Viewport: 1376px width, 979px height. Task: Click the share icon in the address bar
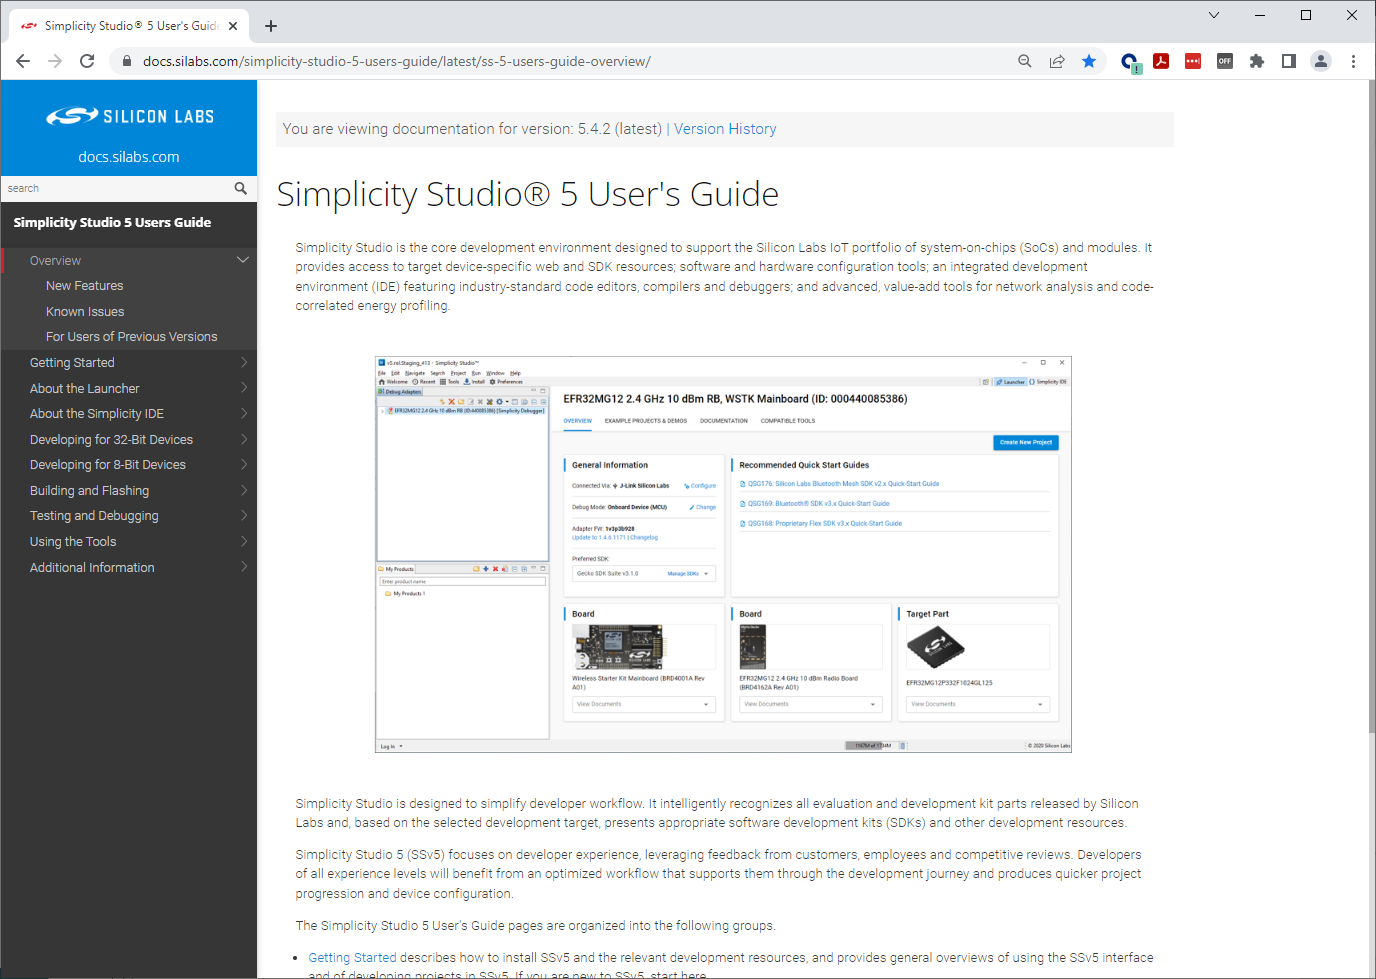[x=1057, y=61]
